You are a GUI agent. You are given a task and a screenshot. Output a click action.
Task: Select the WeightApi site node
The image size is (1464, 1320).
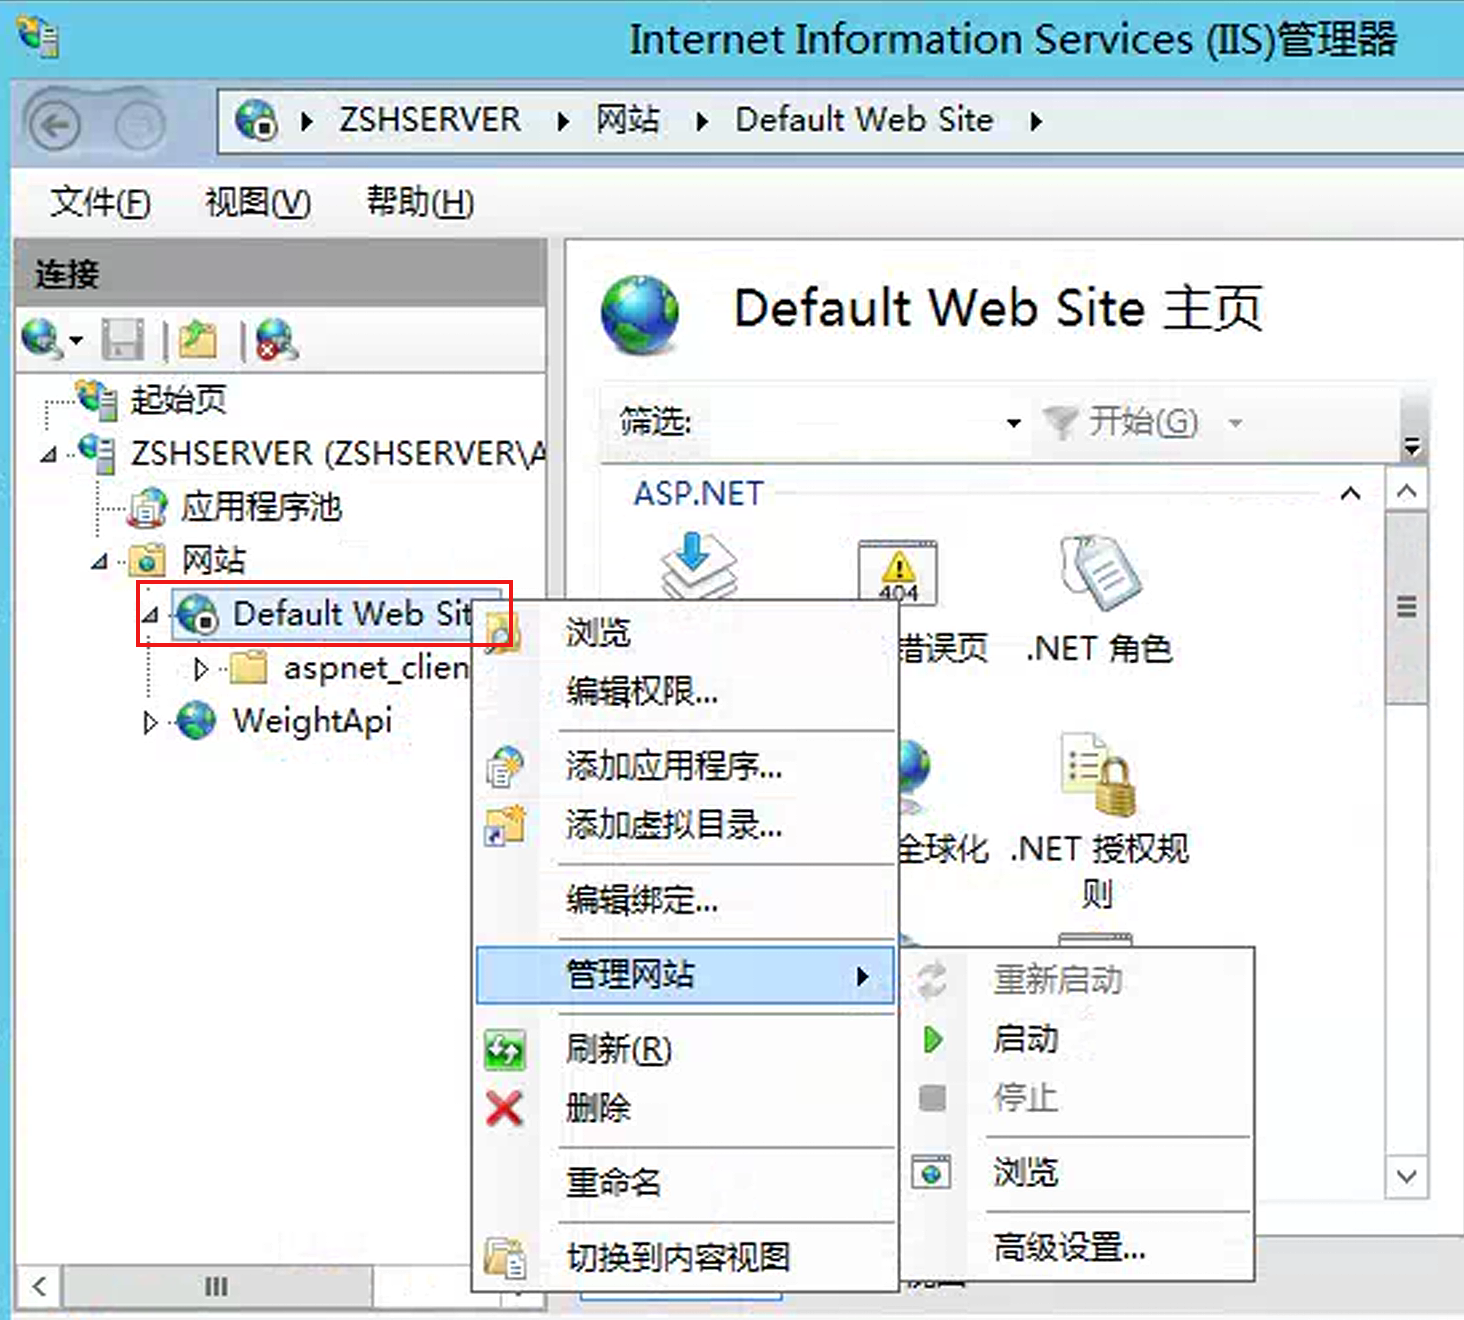[x=312, y=720]
